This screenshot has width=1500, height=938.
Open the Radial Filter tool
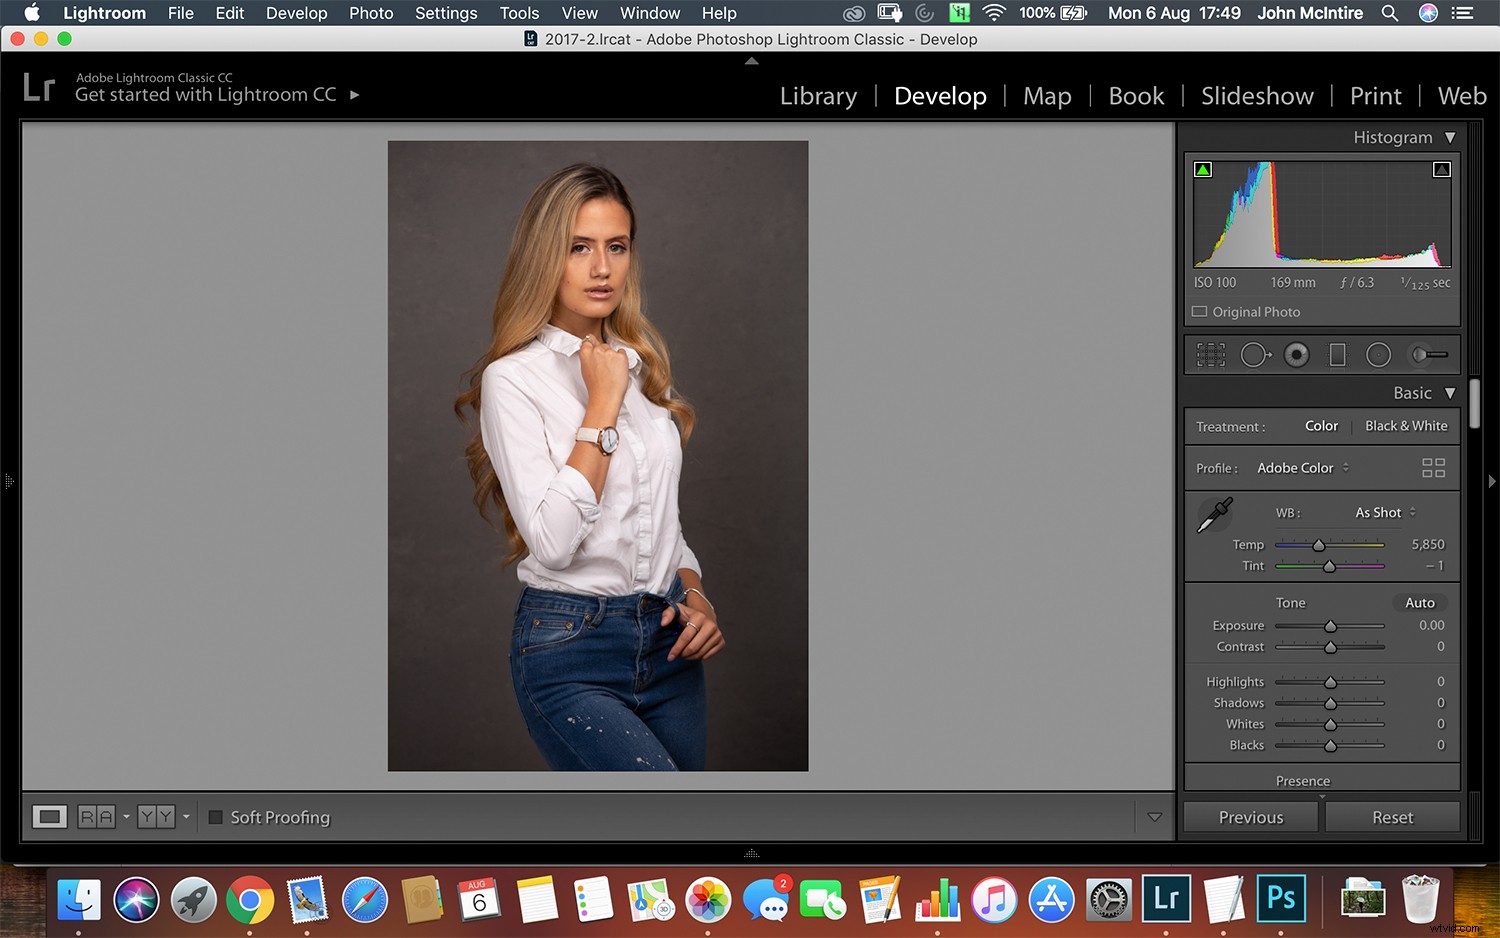1378,354
